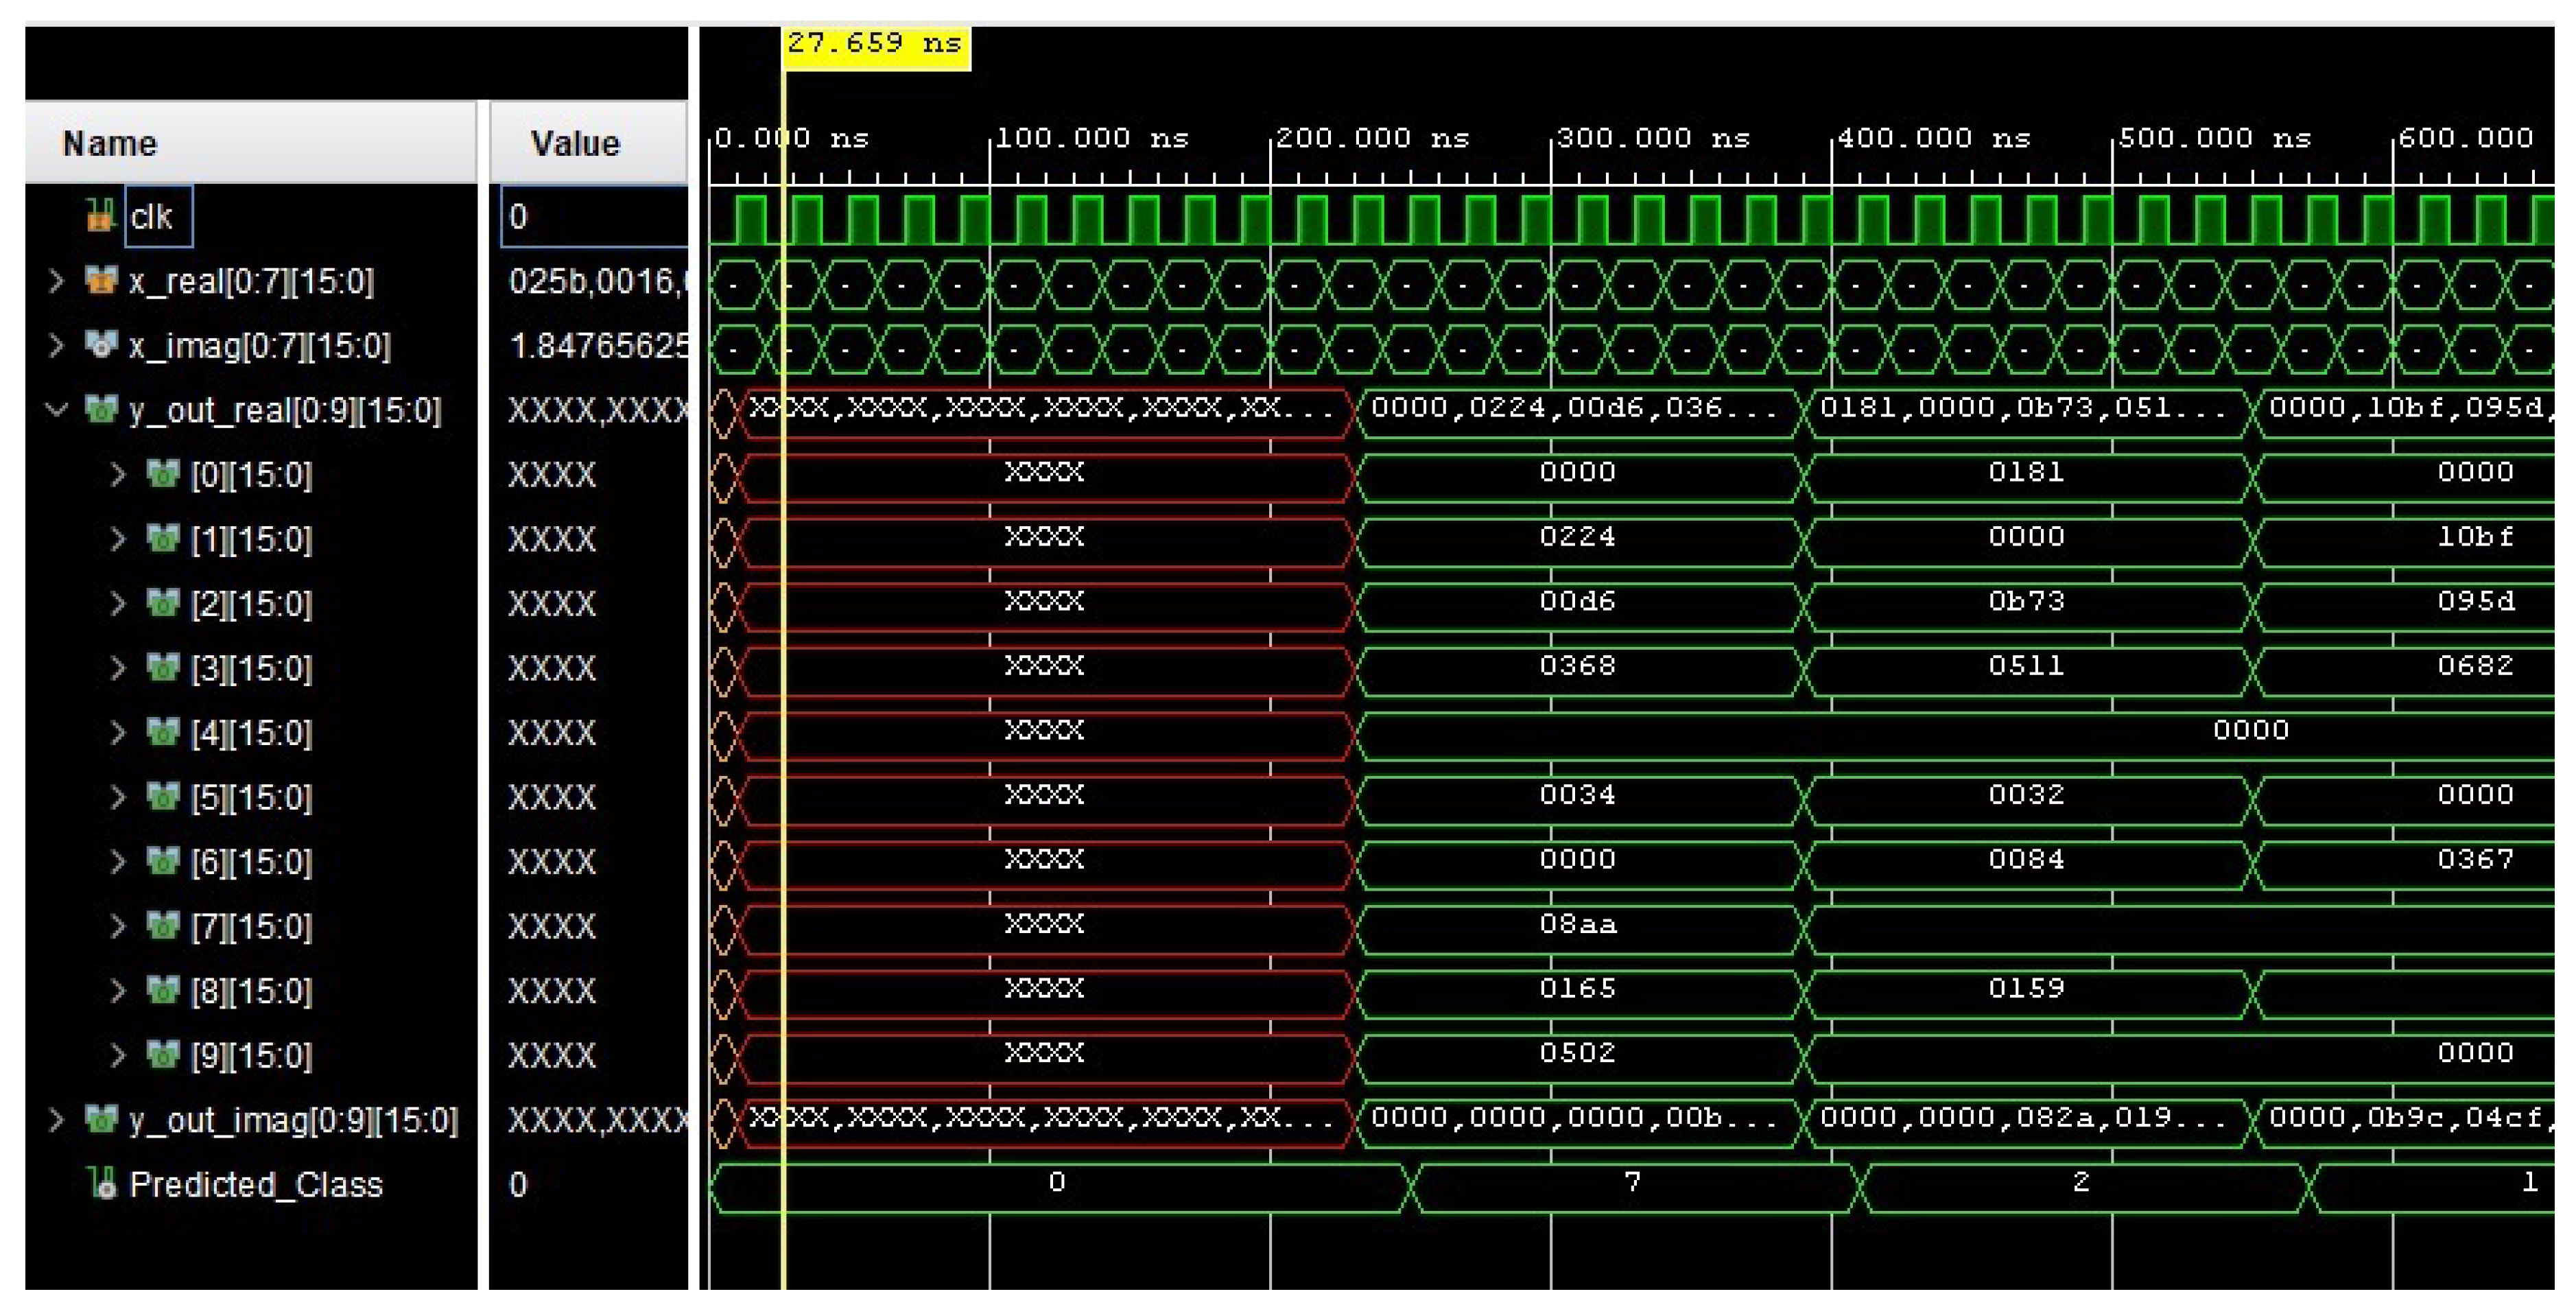Expand the [7][15:0] sub-signal
The image size is (2576, 1307).
(118, 926)
